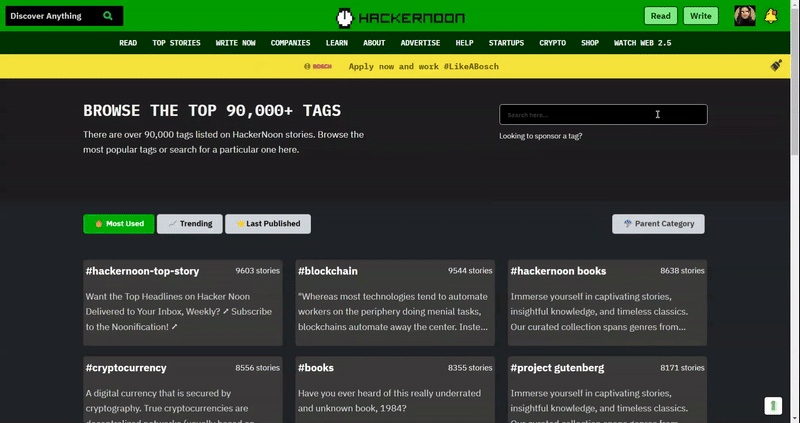The image size is (800, 423).
Task: Click the 'BROWSE THE TOP 90,000+ TAGS' heading
Action: pyautogui.click(x=212, y=111)
